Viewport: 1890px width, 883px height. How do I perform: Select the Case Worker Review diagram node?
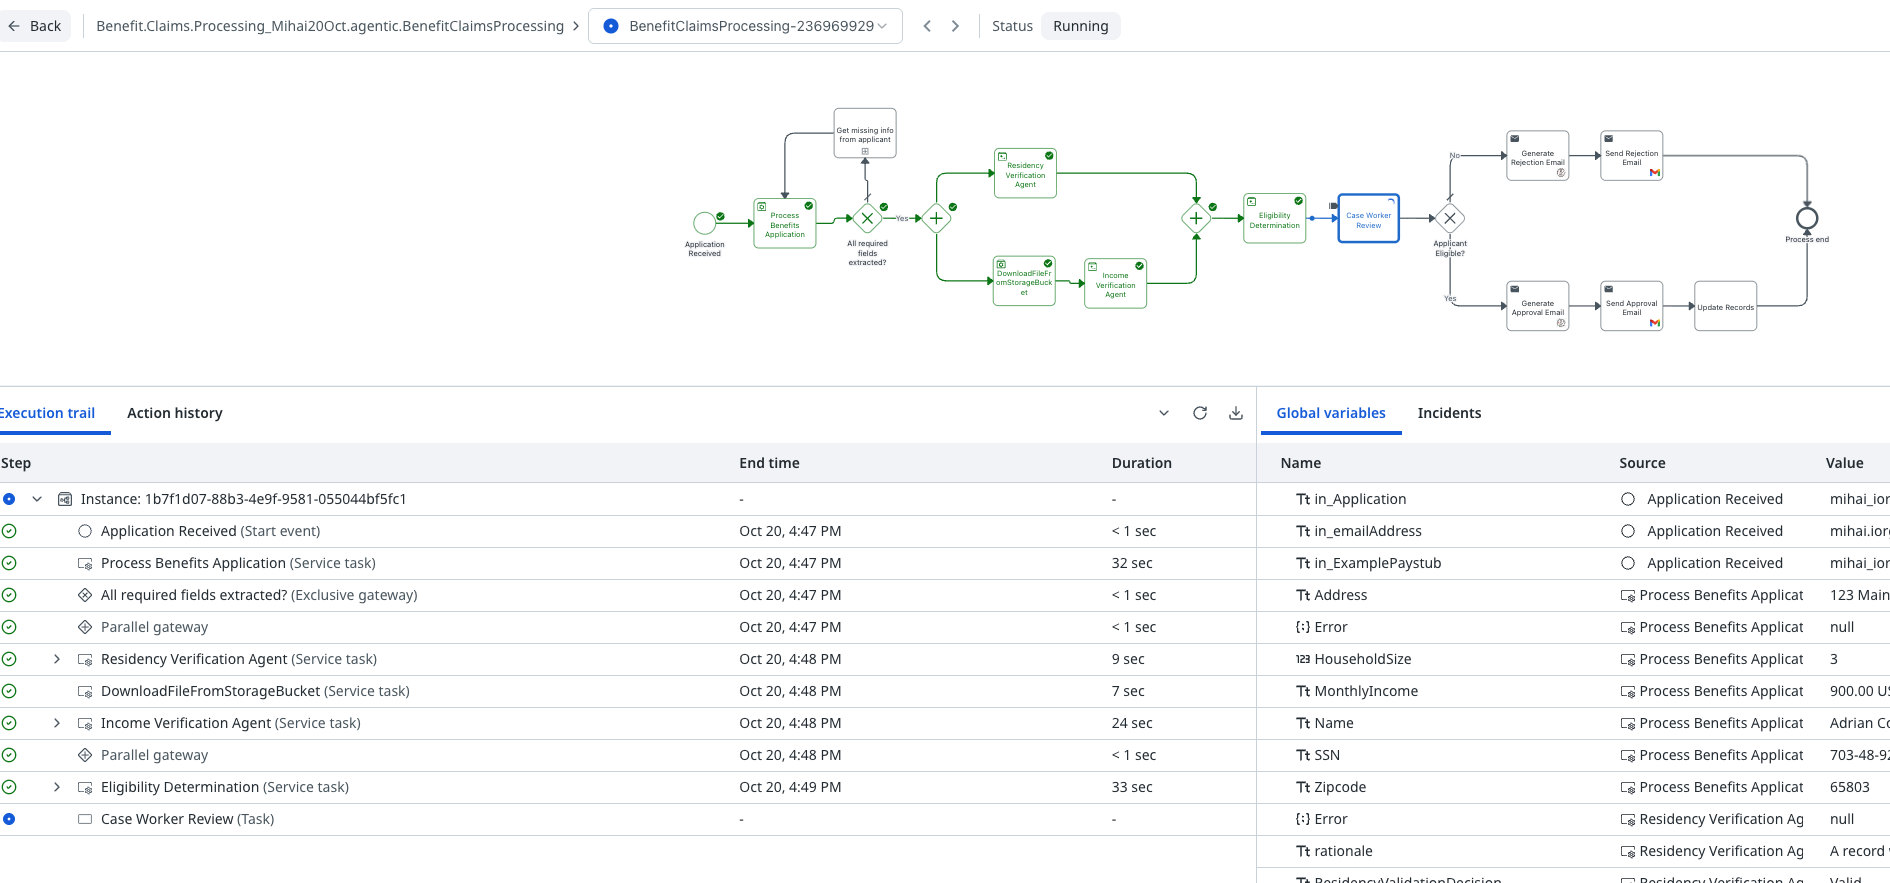tap(1368, 219)
